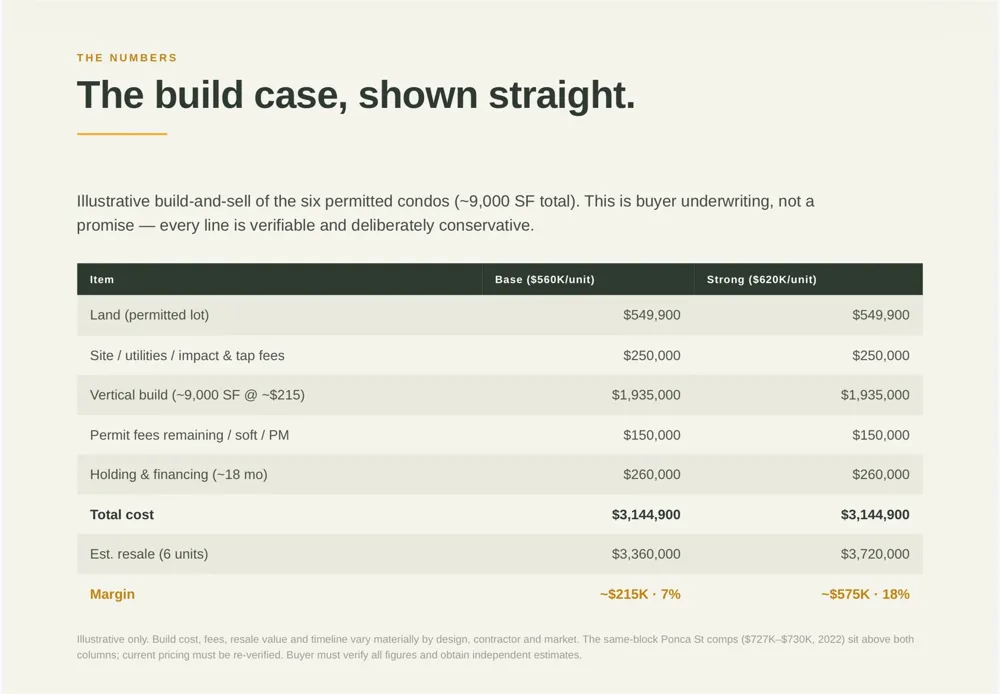1000x694 pixels.
Task: Select 'THE NUMBERS' section label
Action: (x=127, y=58)
